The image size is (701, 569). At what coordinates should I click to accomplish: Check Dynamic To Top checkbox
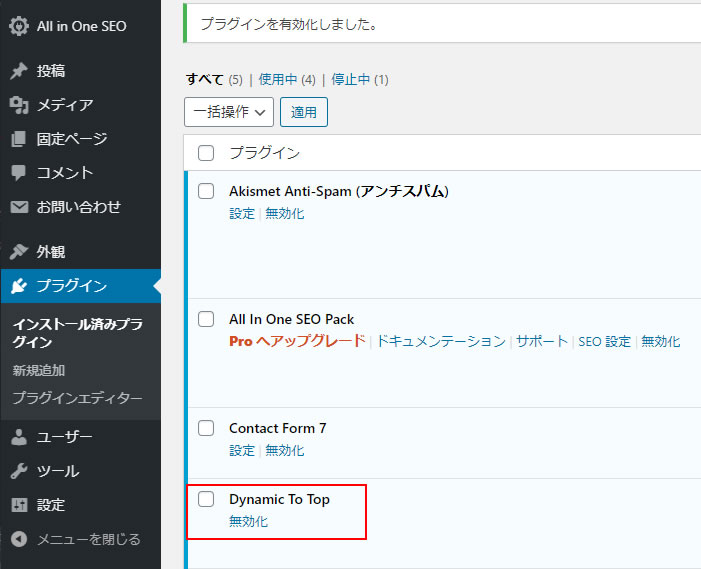[x=206, y=499]
